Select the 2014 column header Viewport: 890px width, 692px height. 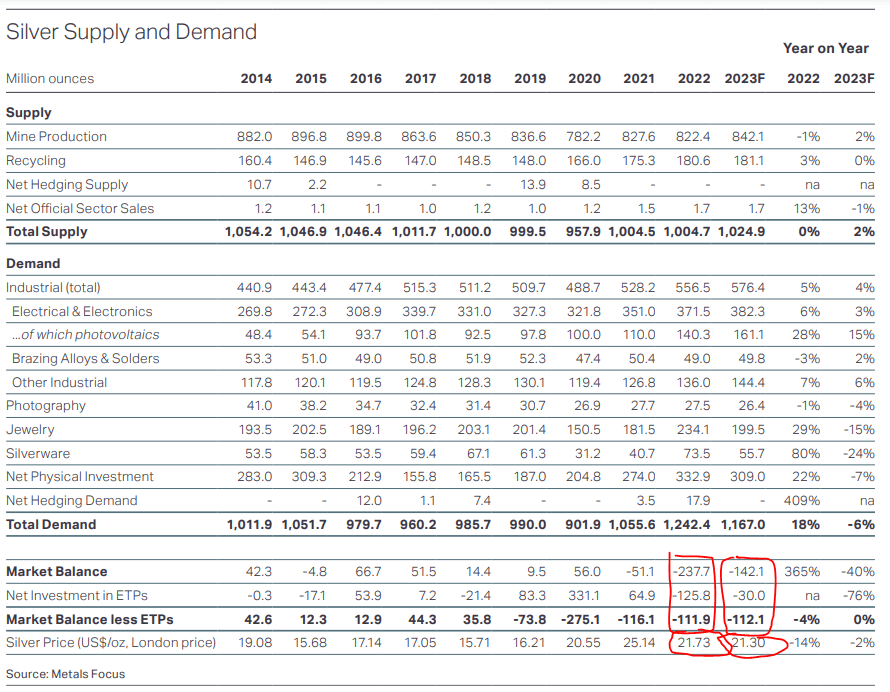256,78
